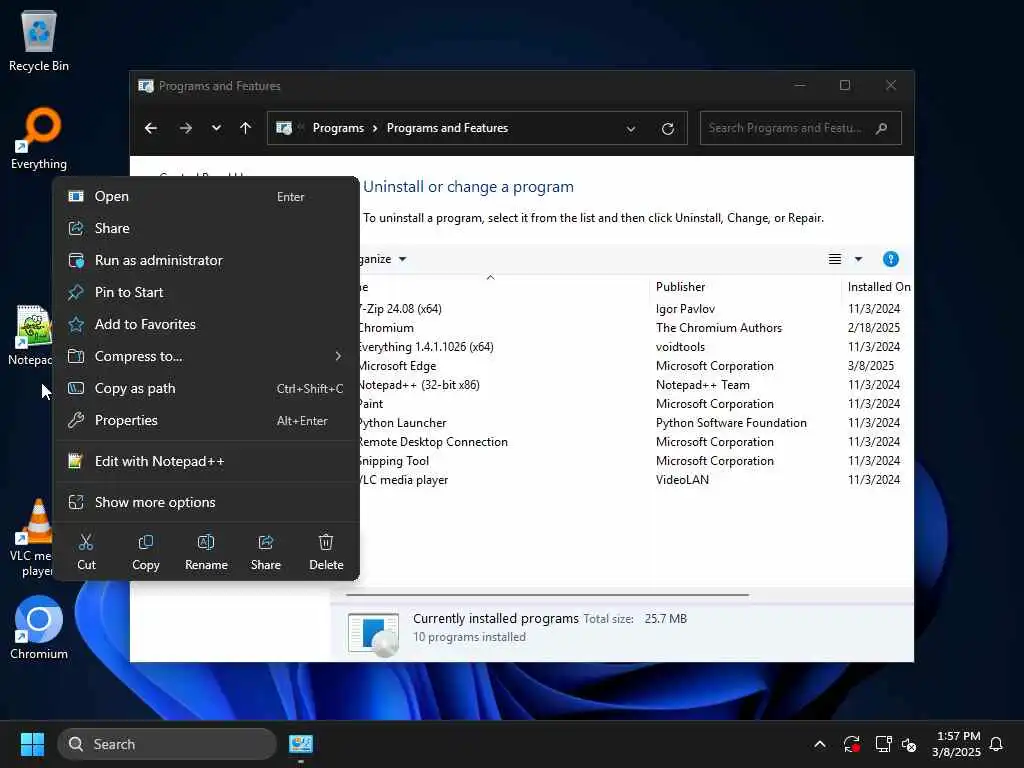
Task: Click the Share icon in bottom row
Action: pos(266,552)
